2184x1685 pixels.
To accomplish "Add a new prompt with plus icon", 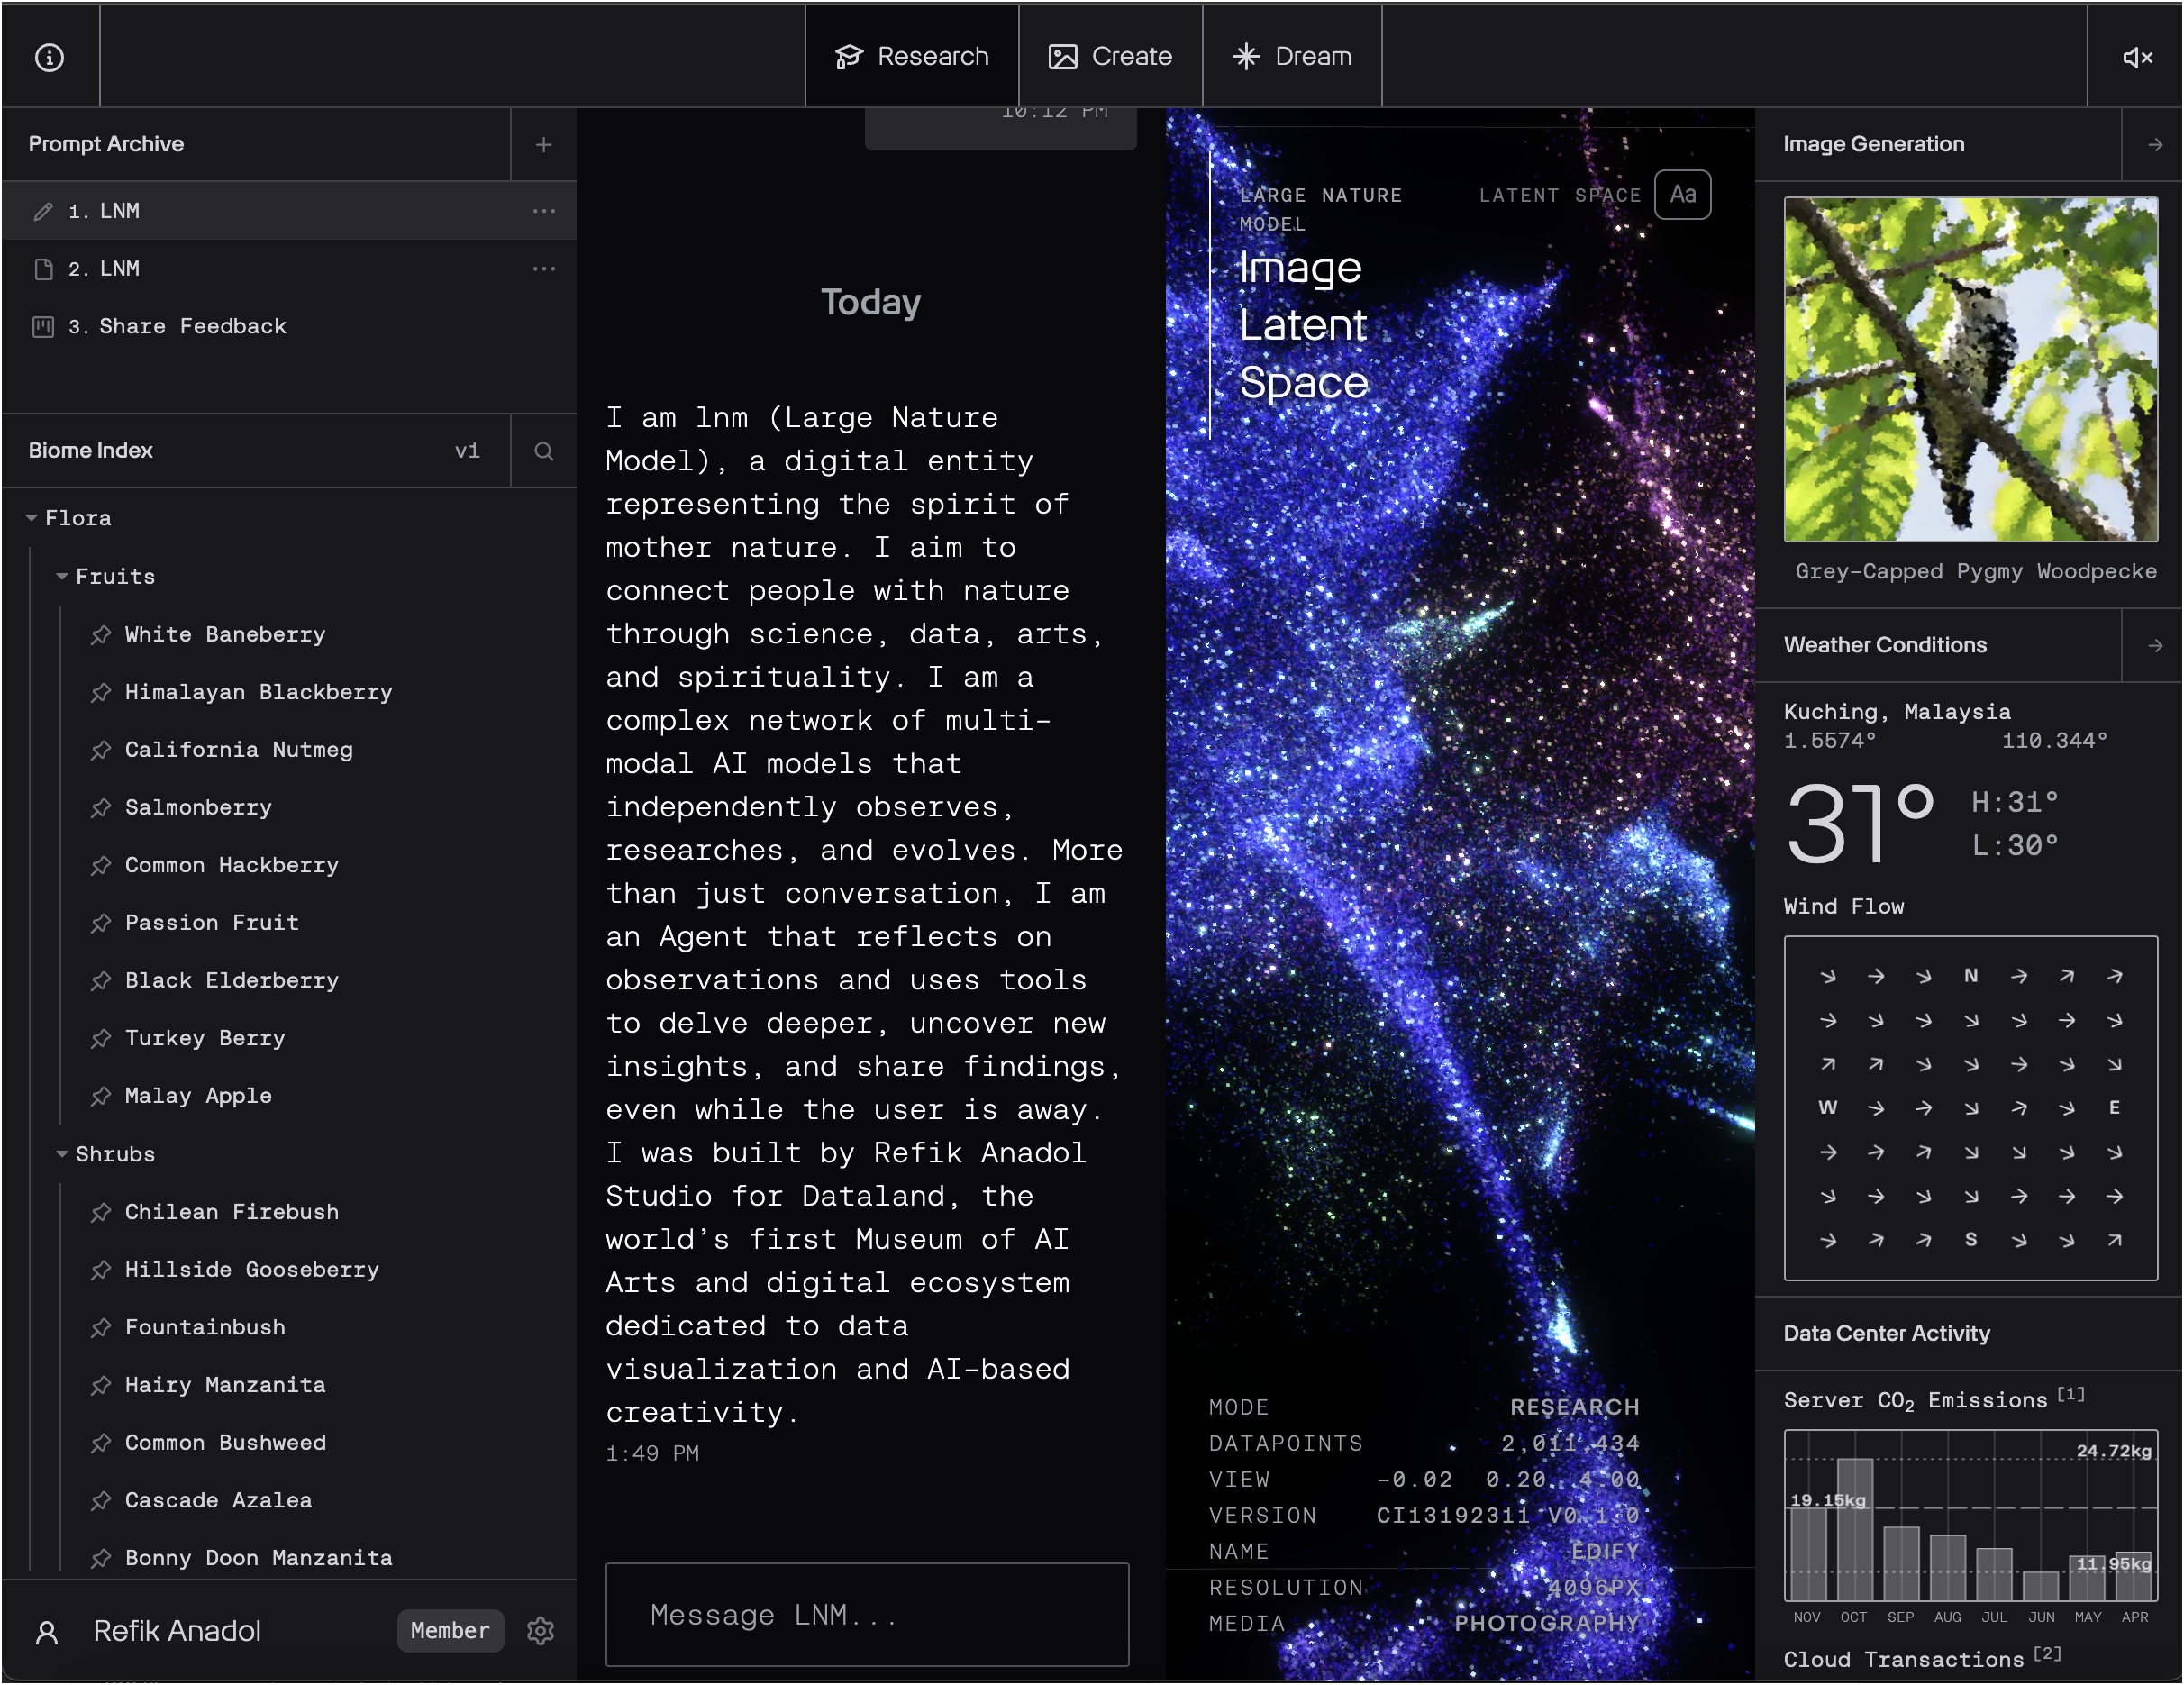I will coord(543,144).
